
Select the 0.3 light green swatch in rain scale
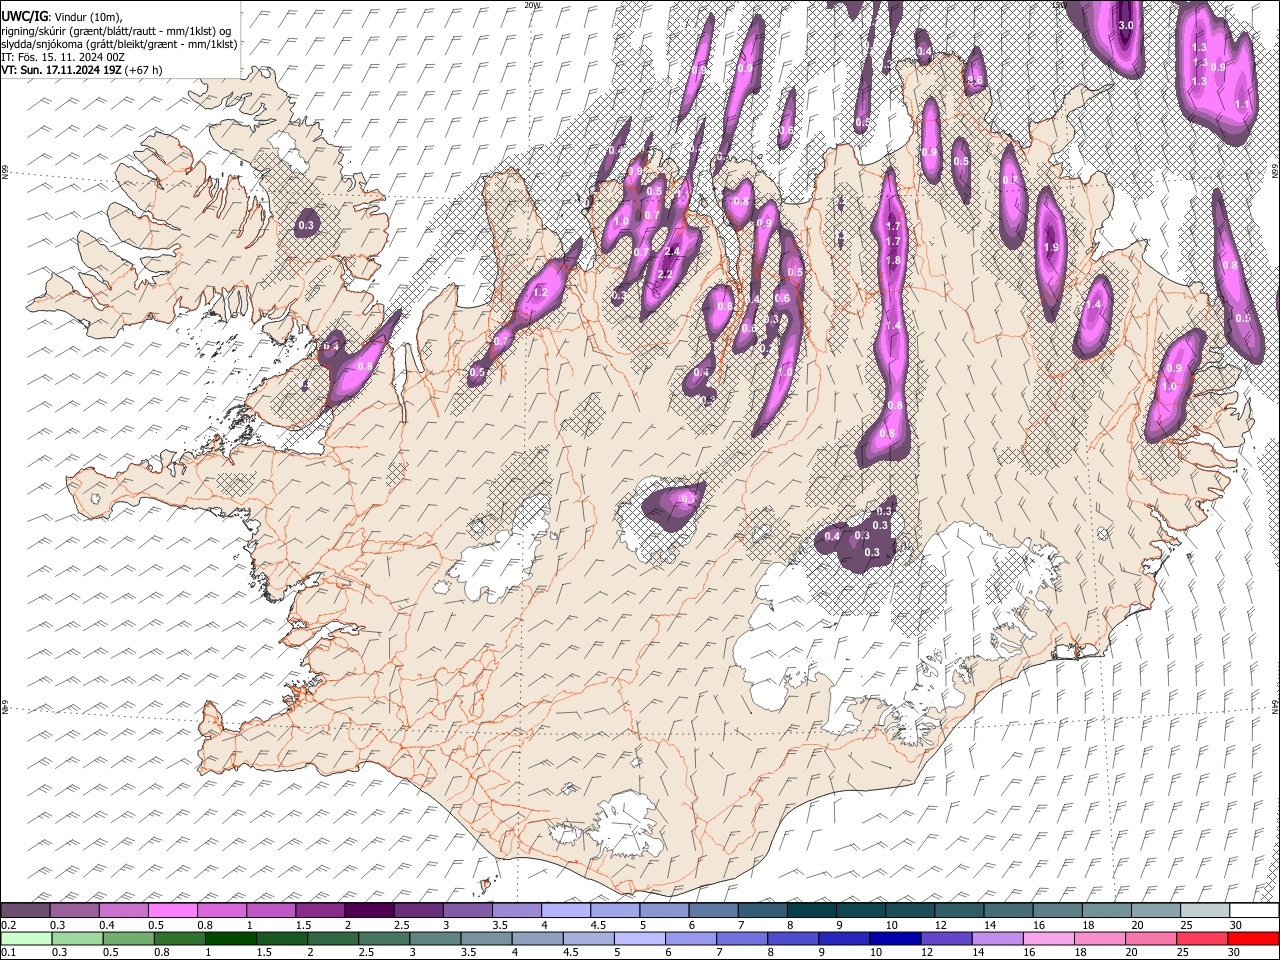tap(77, 938)
